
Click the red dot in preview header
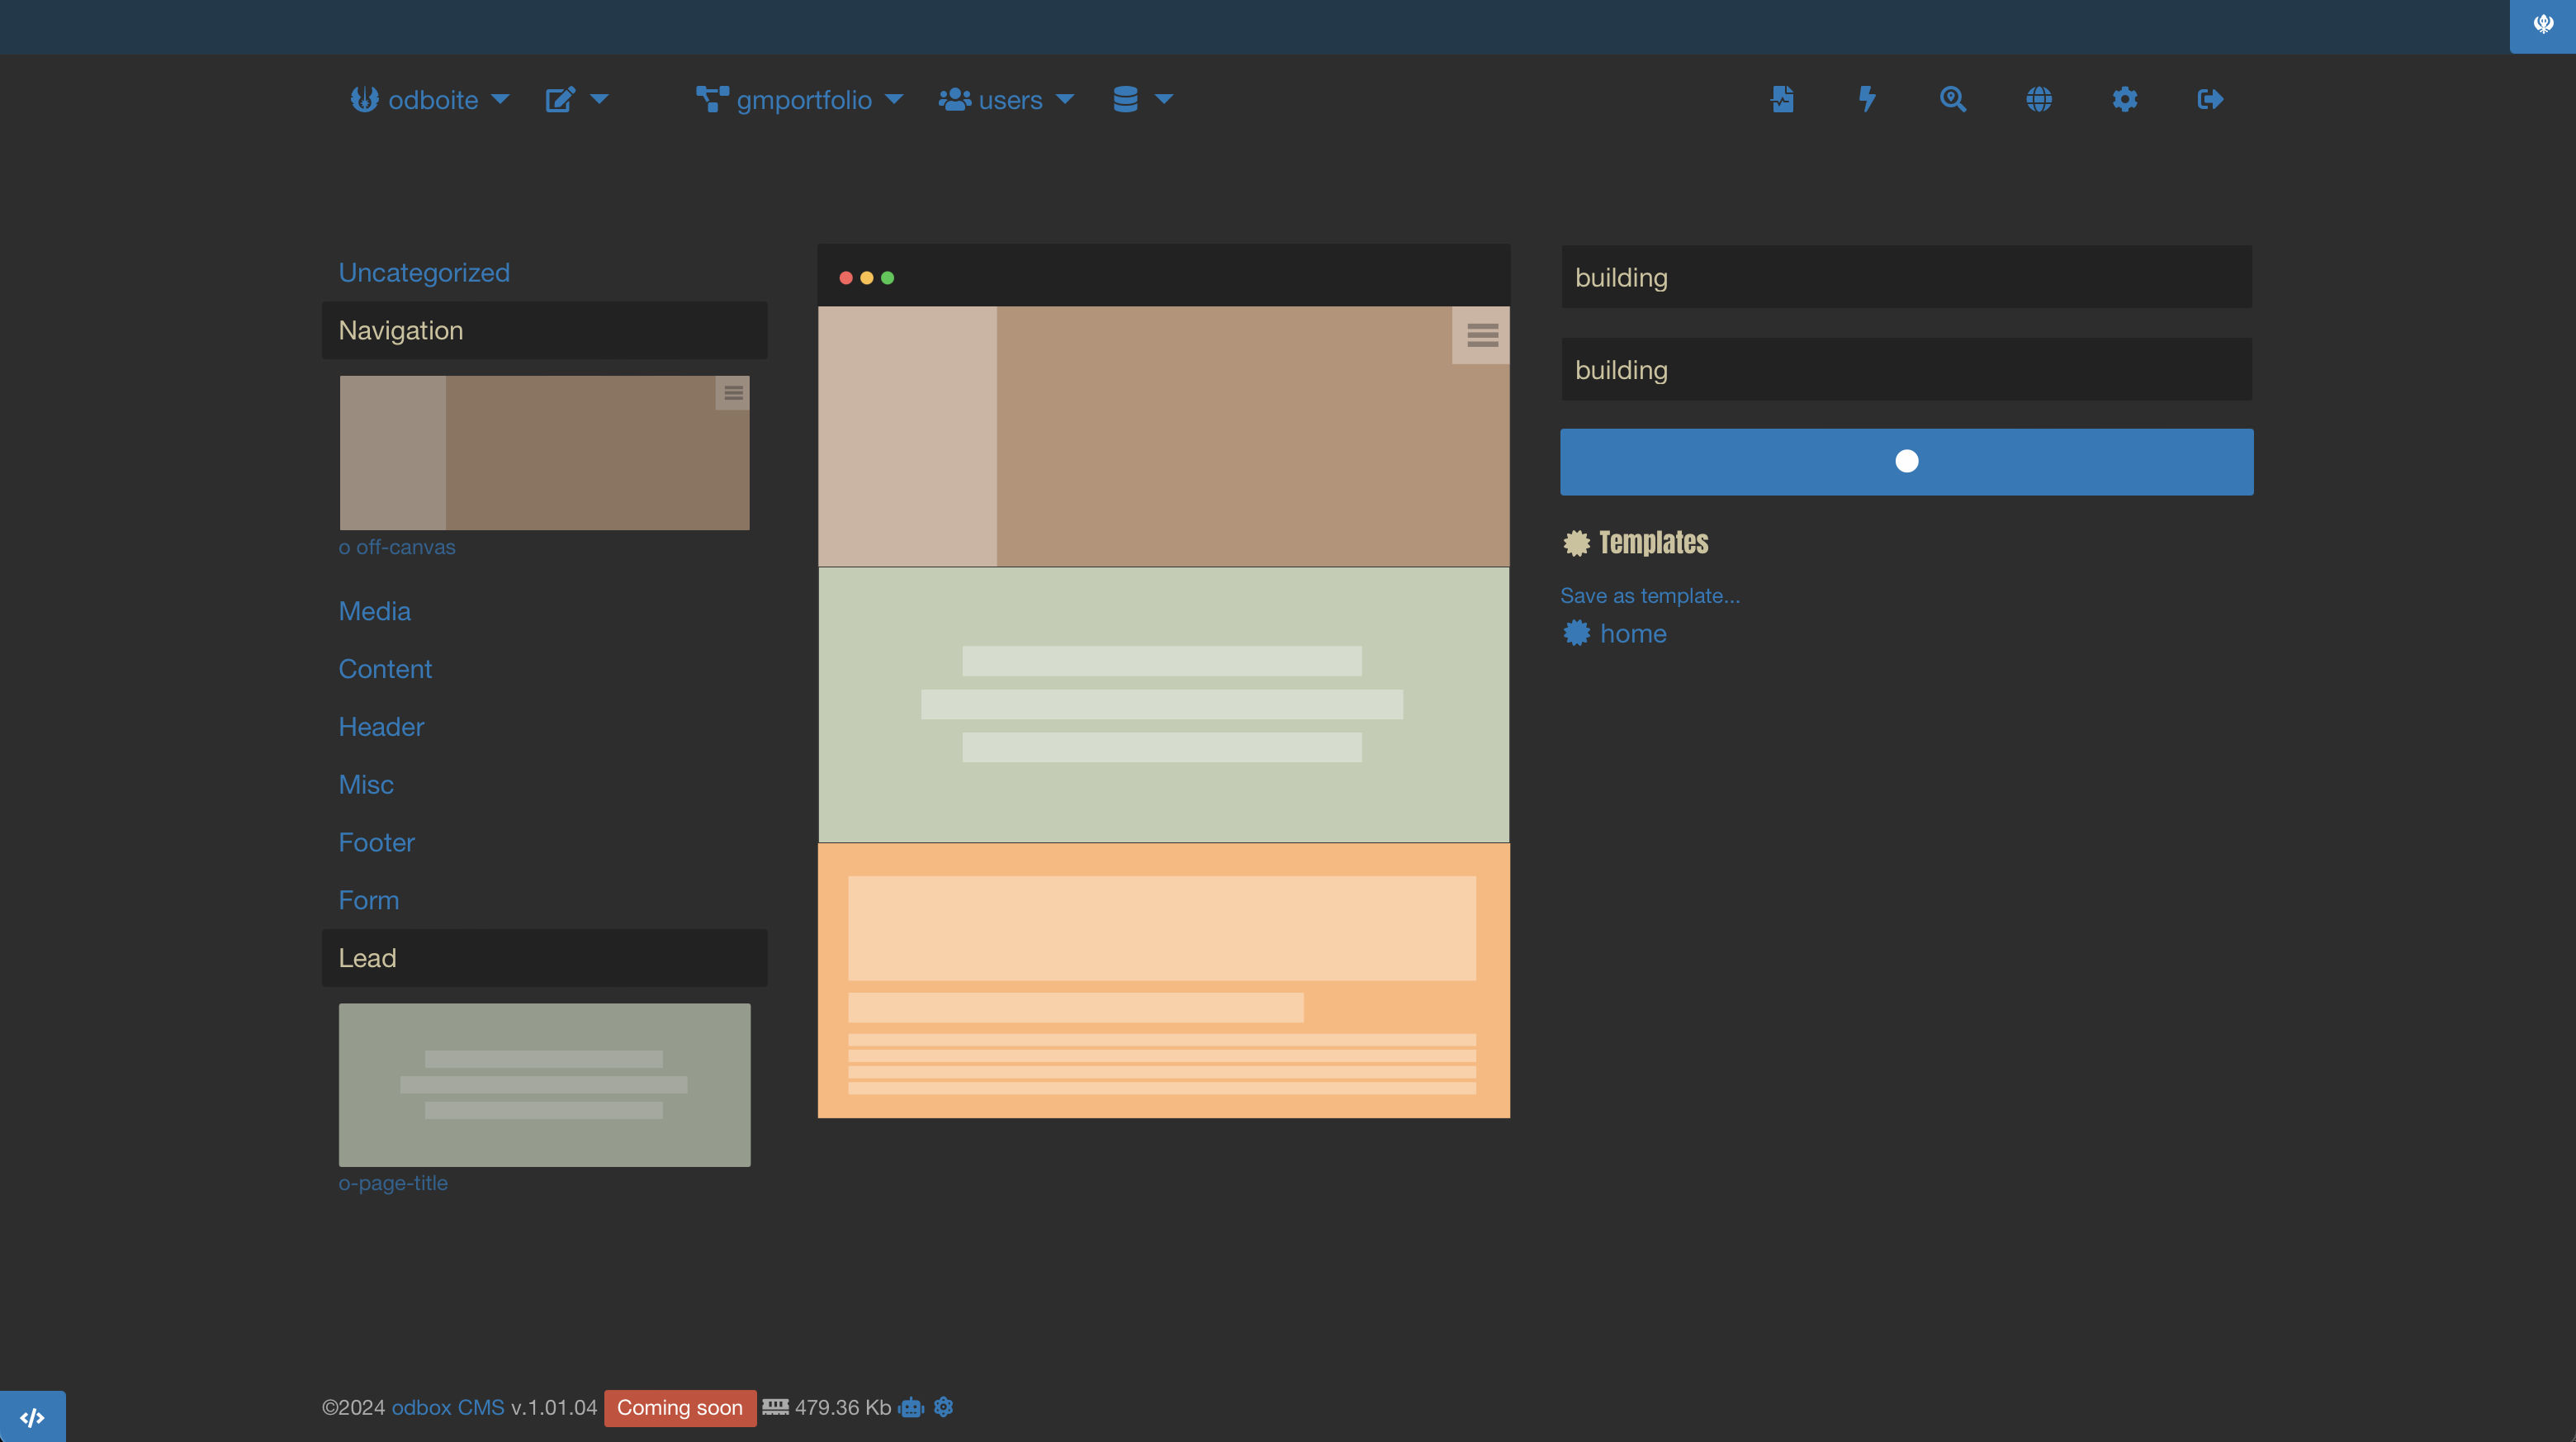846,278
